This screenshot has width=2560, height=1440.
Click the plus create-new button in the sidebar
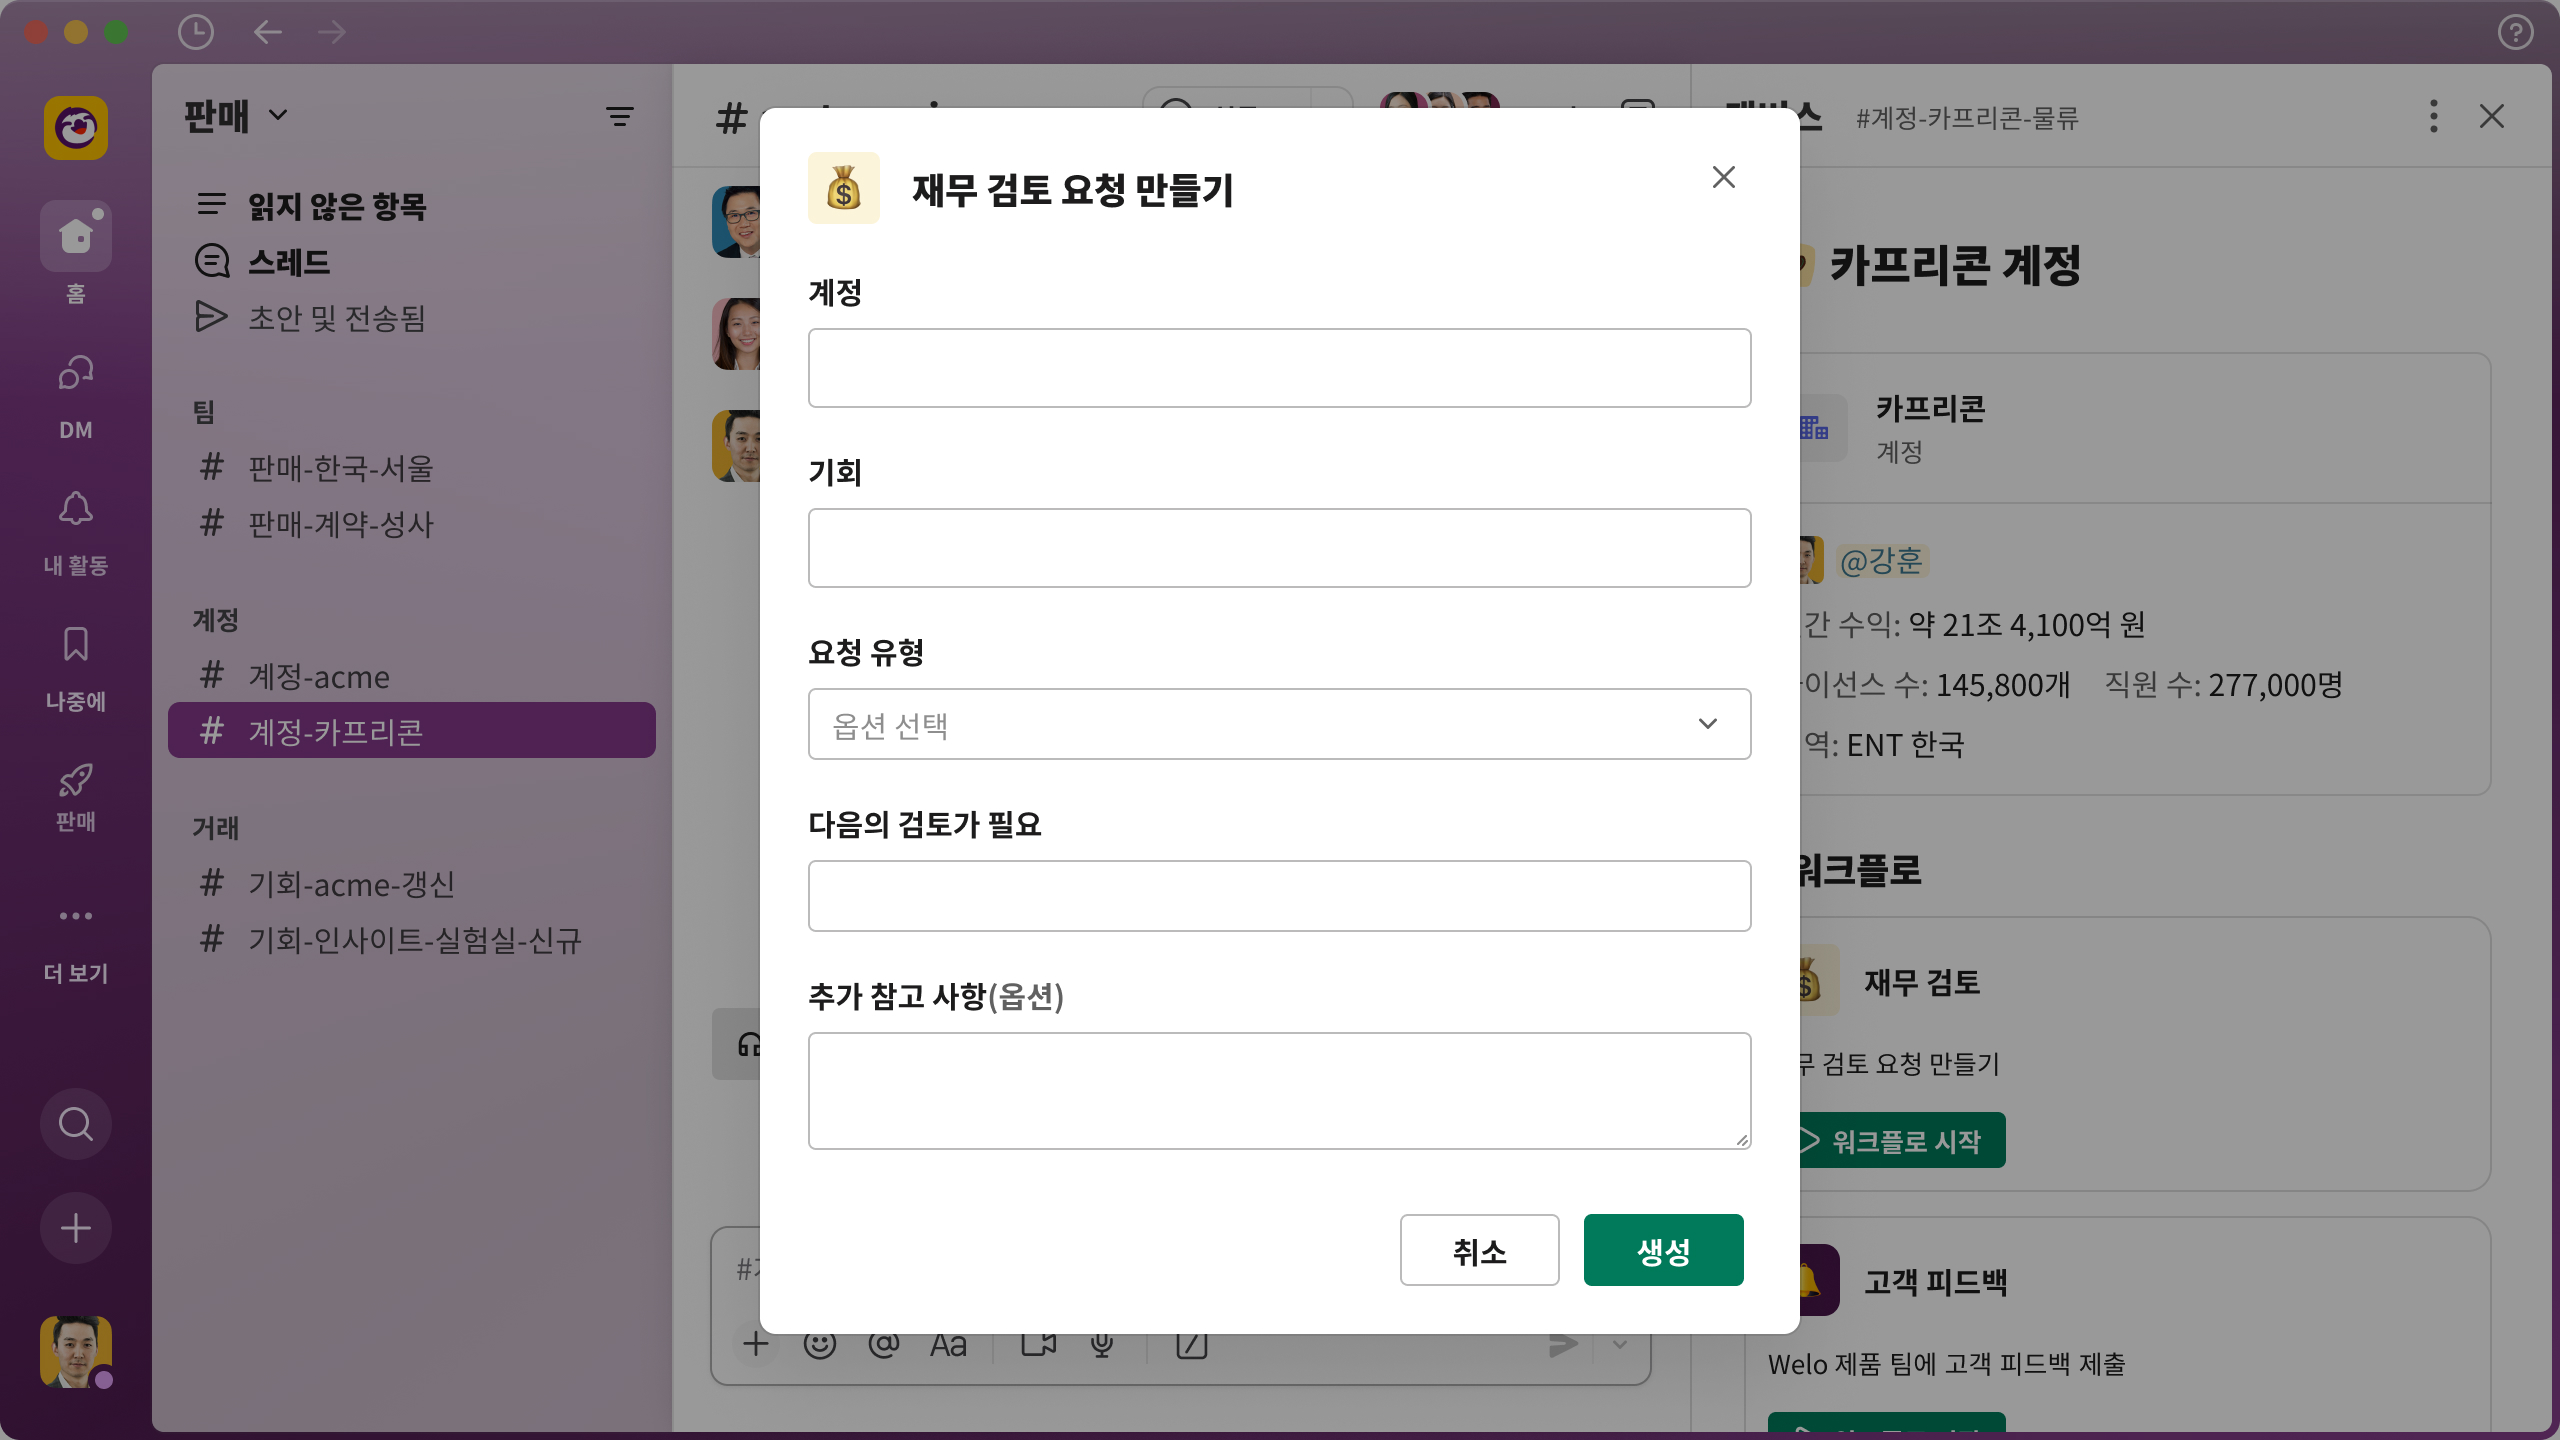point(75,1228)
